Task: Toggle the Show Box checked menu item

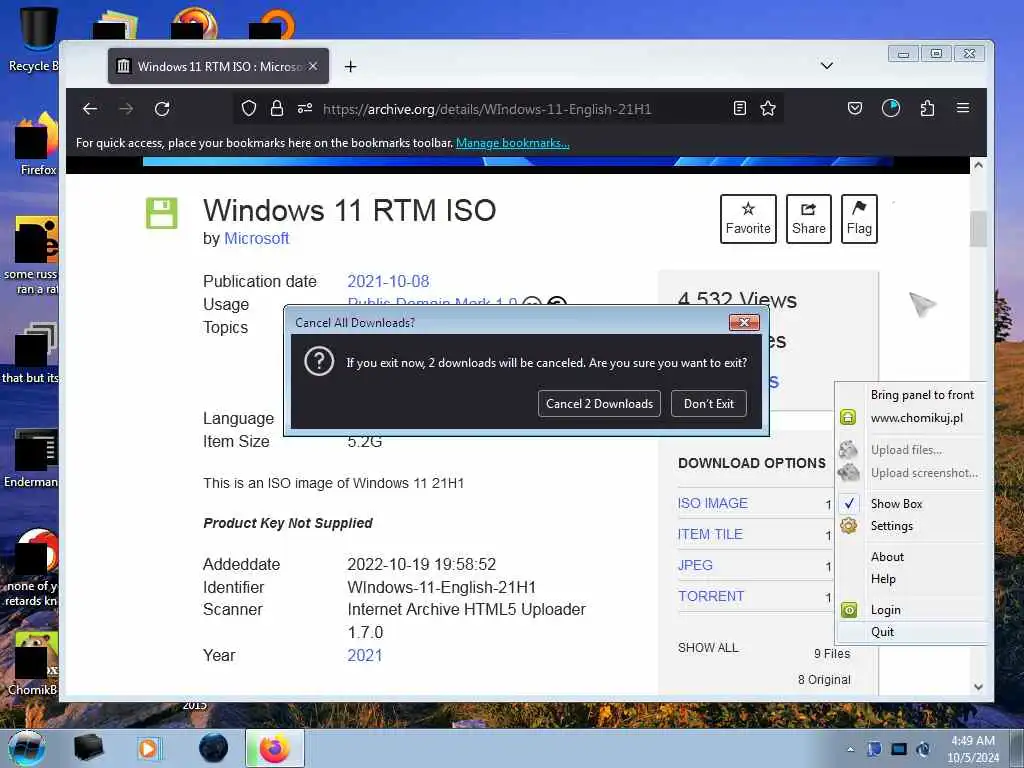Action: click(x=912, y=504)
